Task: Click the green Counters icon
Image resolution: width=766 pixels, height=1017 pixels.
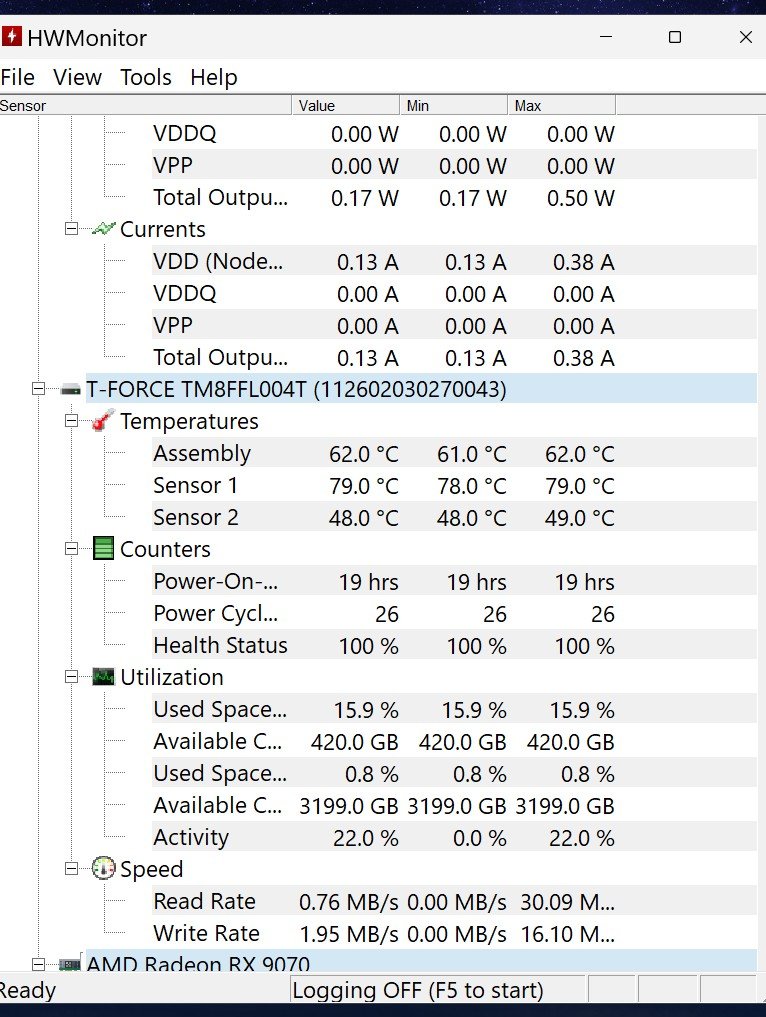Action: click(x=103, y=549)
